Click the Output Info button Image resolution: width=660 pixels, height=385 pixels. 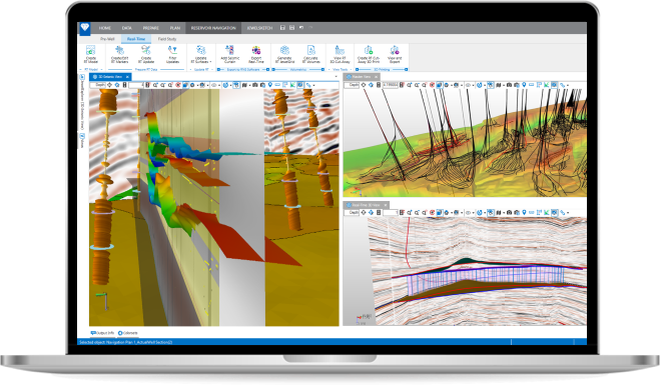102,333
